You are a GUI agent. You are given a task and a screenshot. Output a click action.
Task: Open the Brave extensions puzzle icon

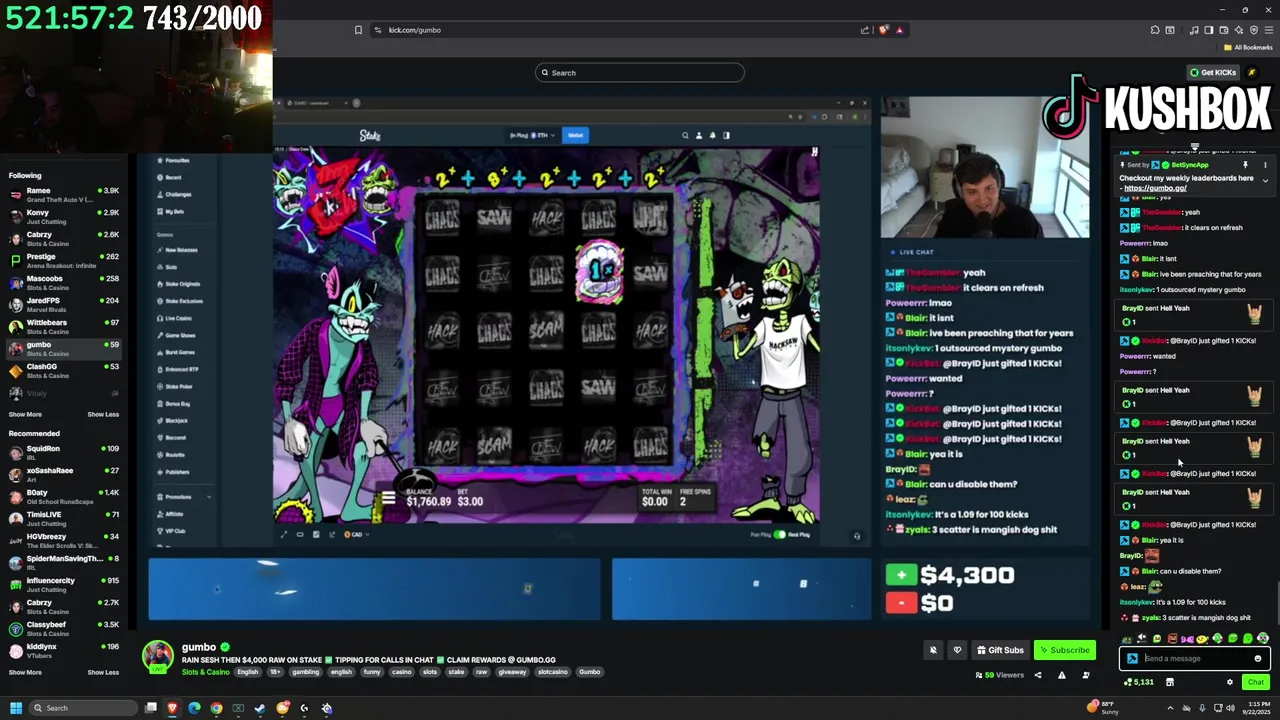coord(1155,30)
